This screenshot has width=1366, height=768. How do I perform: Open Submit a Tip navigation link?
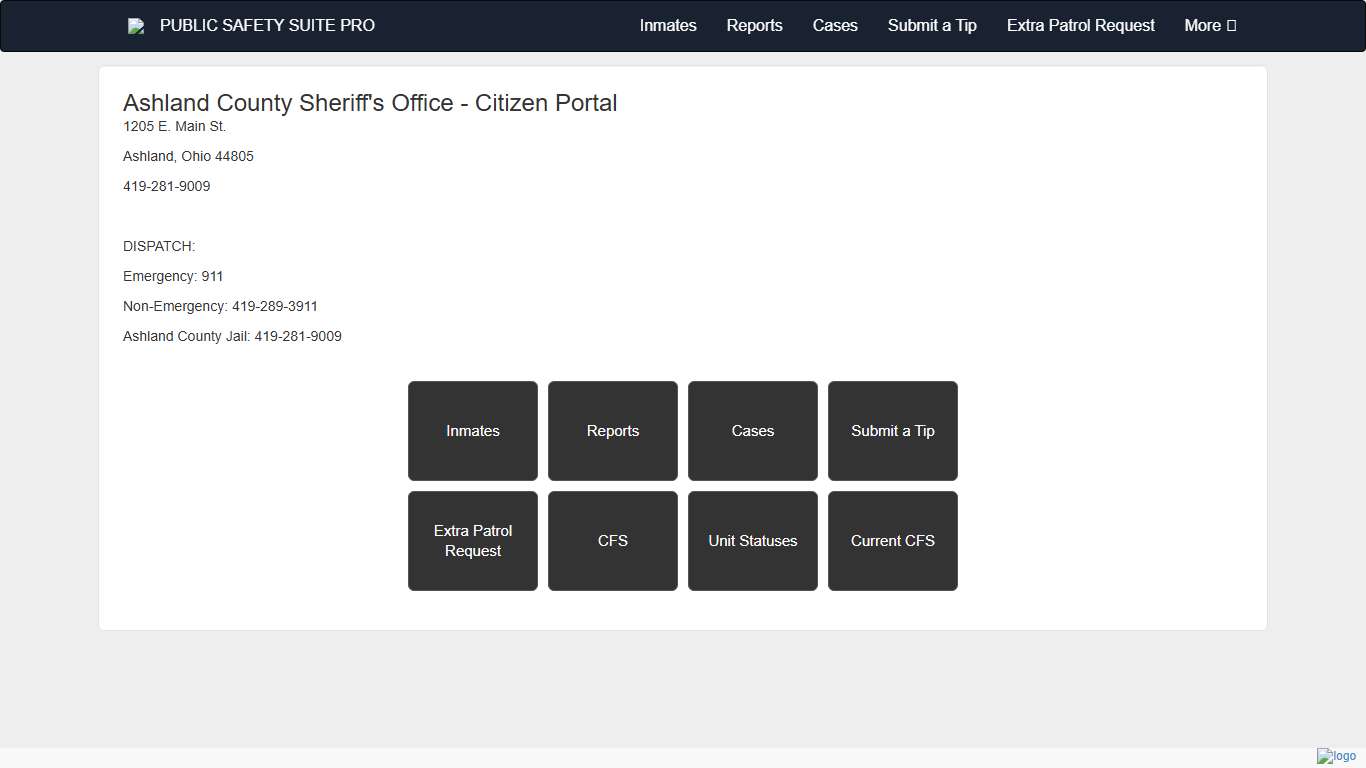coord(932,26)
